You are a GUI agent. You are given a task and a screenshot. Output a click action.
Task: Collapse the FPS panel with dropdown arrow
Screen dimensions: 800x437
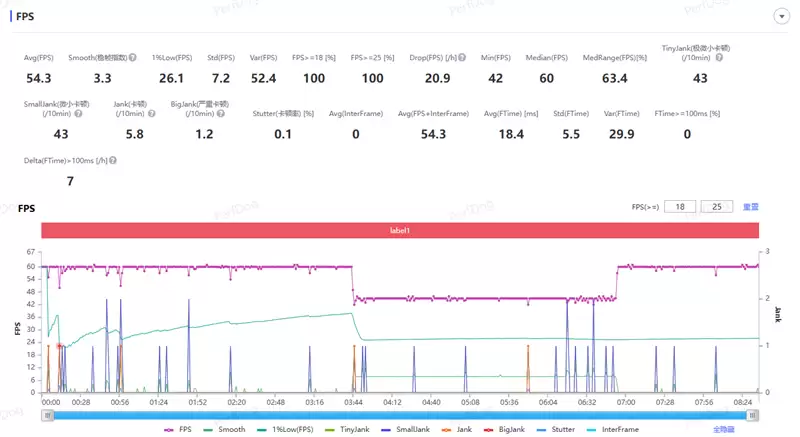coord(781,17)
